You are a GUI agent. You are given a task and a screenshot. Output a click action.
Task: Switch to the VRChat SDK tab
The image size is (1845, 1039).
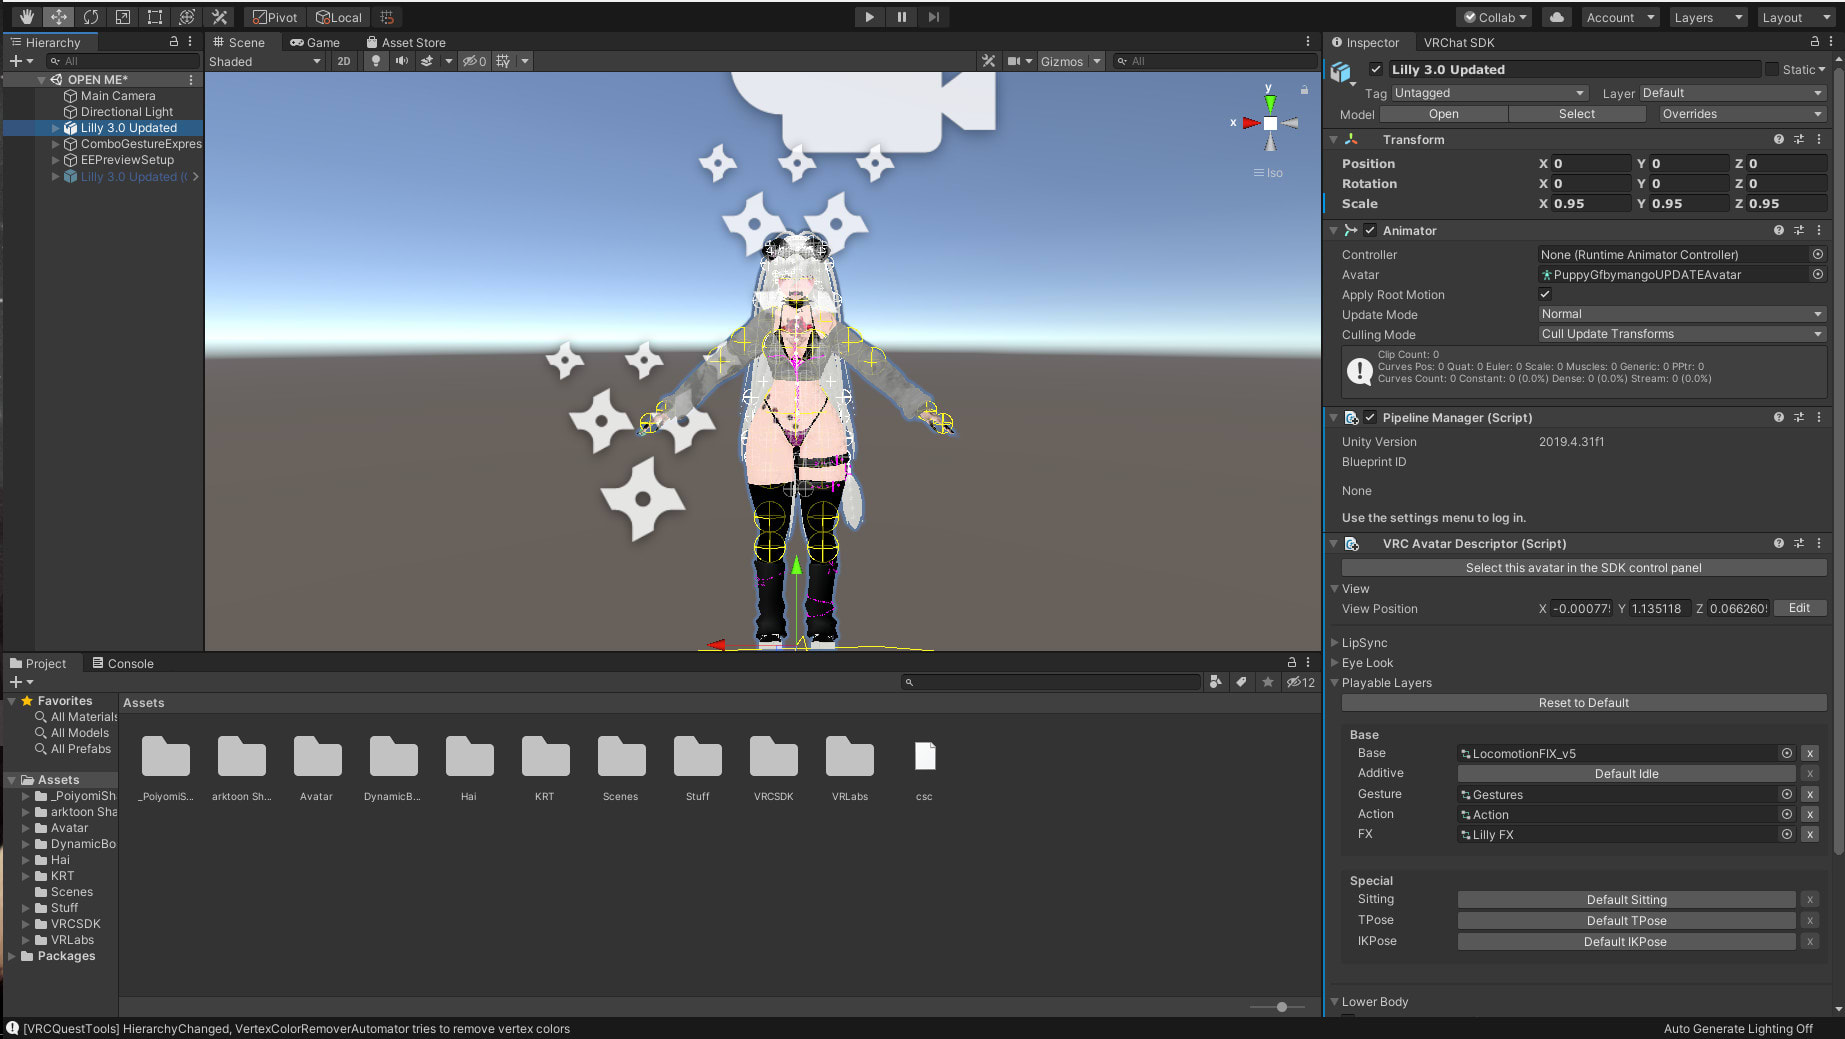pyautogui.click(x=1458, y=42)
